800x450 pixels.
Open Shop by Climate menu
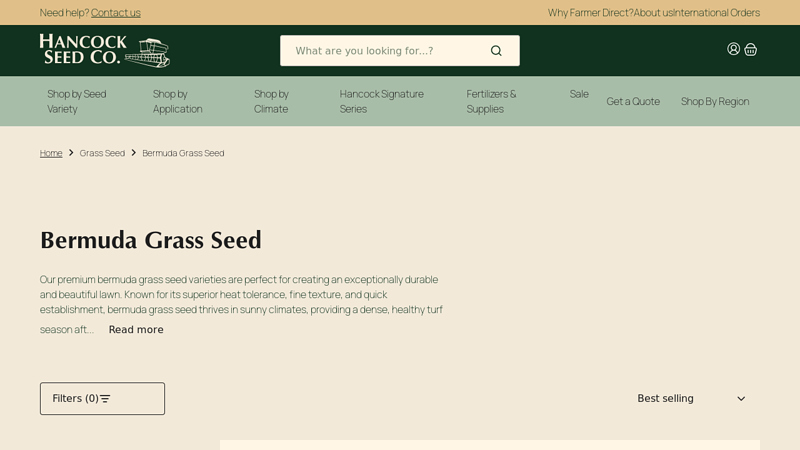click(x=271, y=101)
